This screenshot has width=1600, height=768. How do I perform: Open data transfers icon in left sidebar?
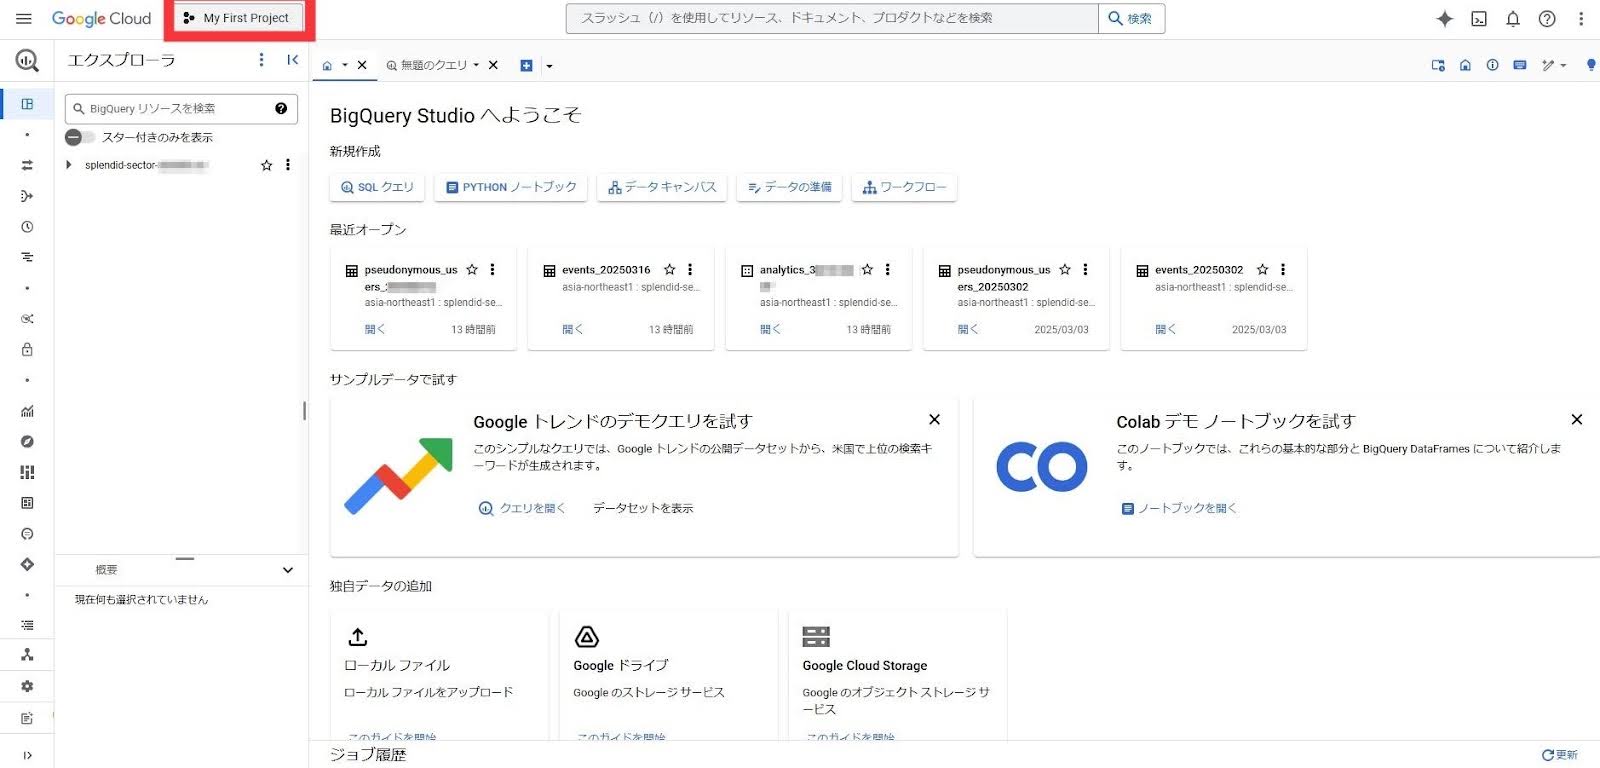(x=27, y=165)
